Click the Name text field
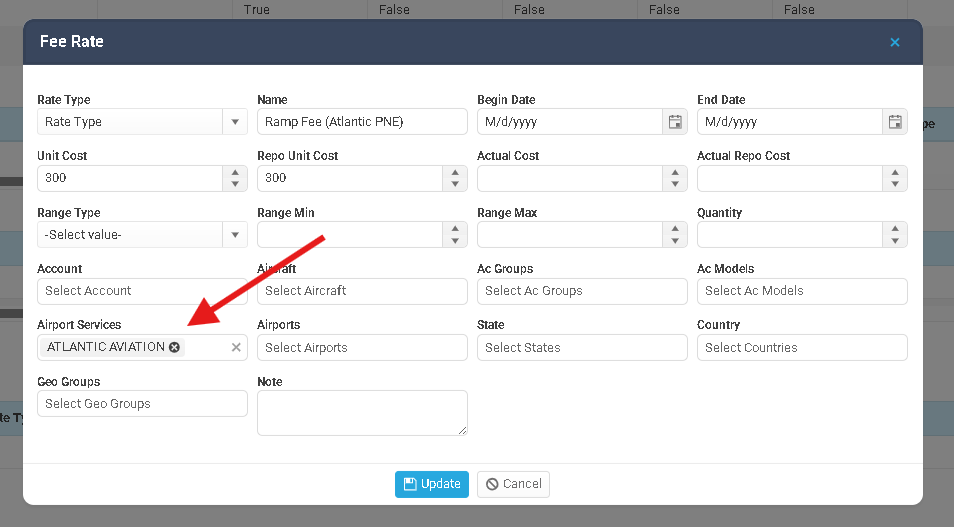 [362, 122]
